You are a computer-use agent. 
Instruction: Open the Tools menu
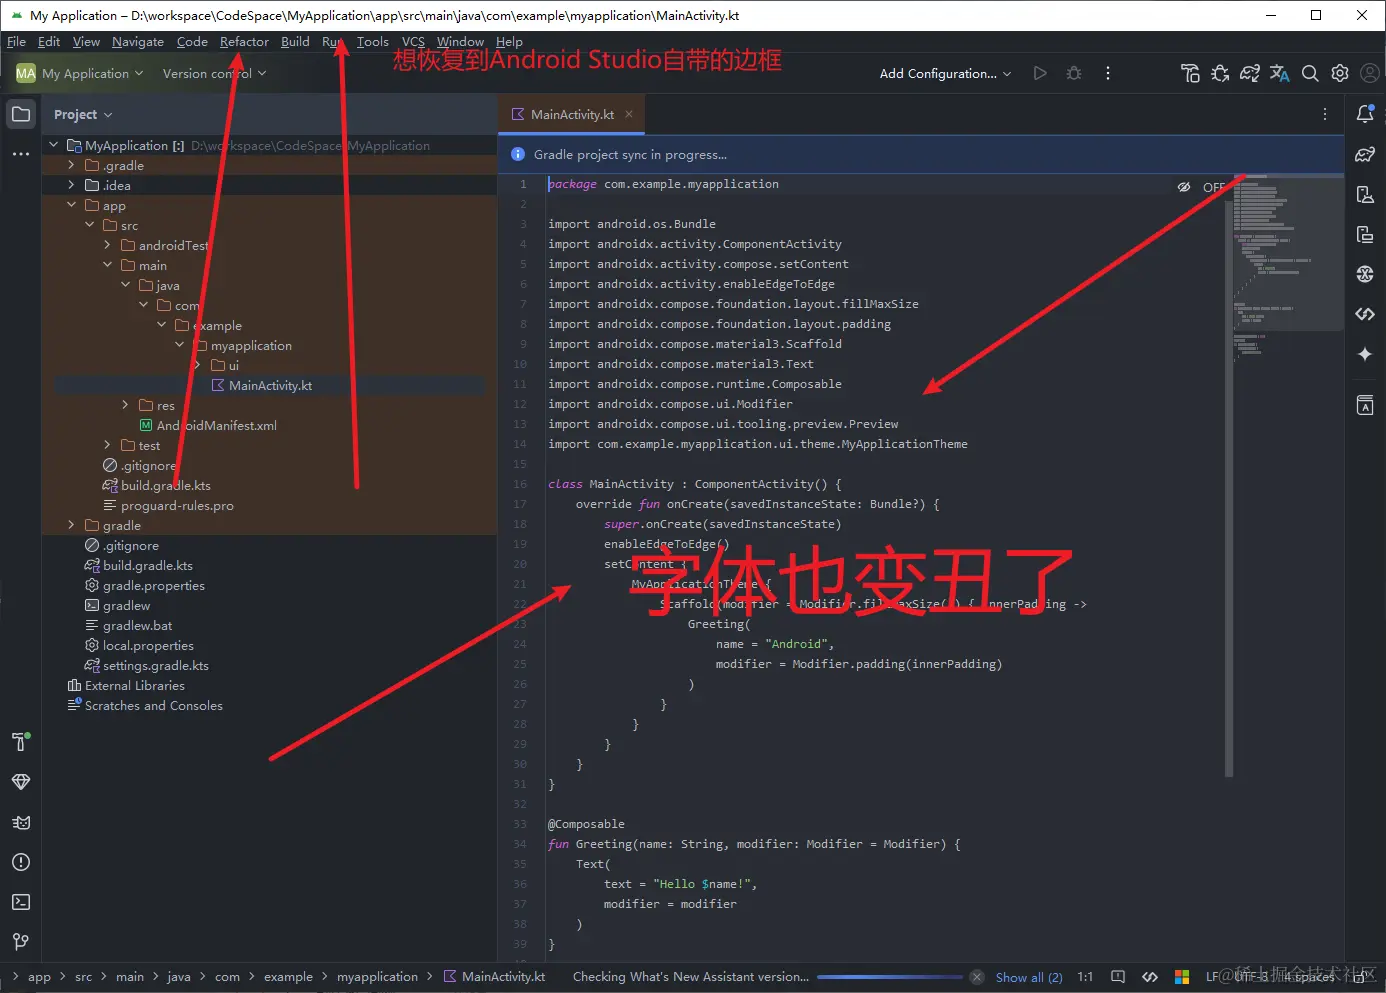coord(373,42)
